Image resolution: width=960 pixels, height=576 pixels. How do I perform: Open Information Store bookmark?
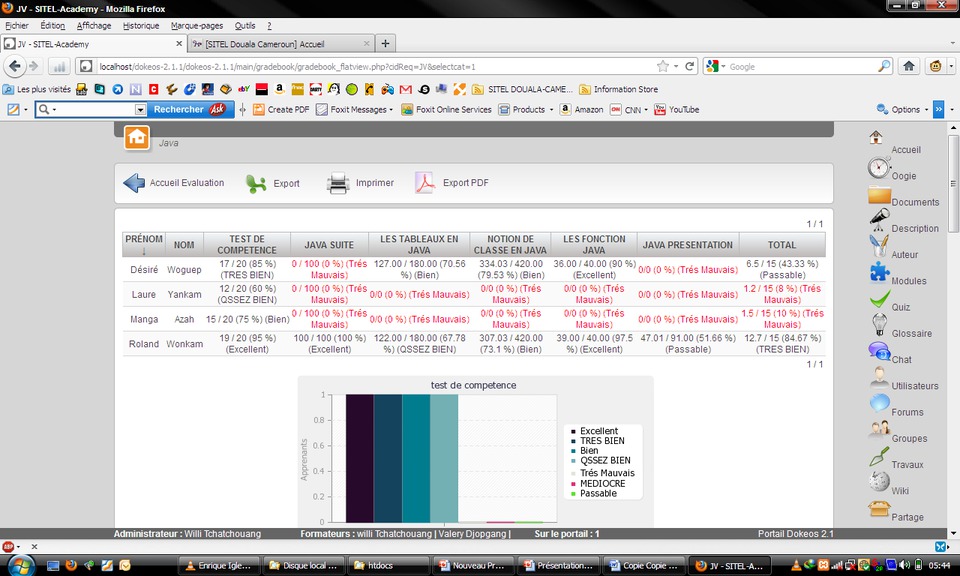pyautogui.click(x=618, y=89)
